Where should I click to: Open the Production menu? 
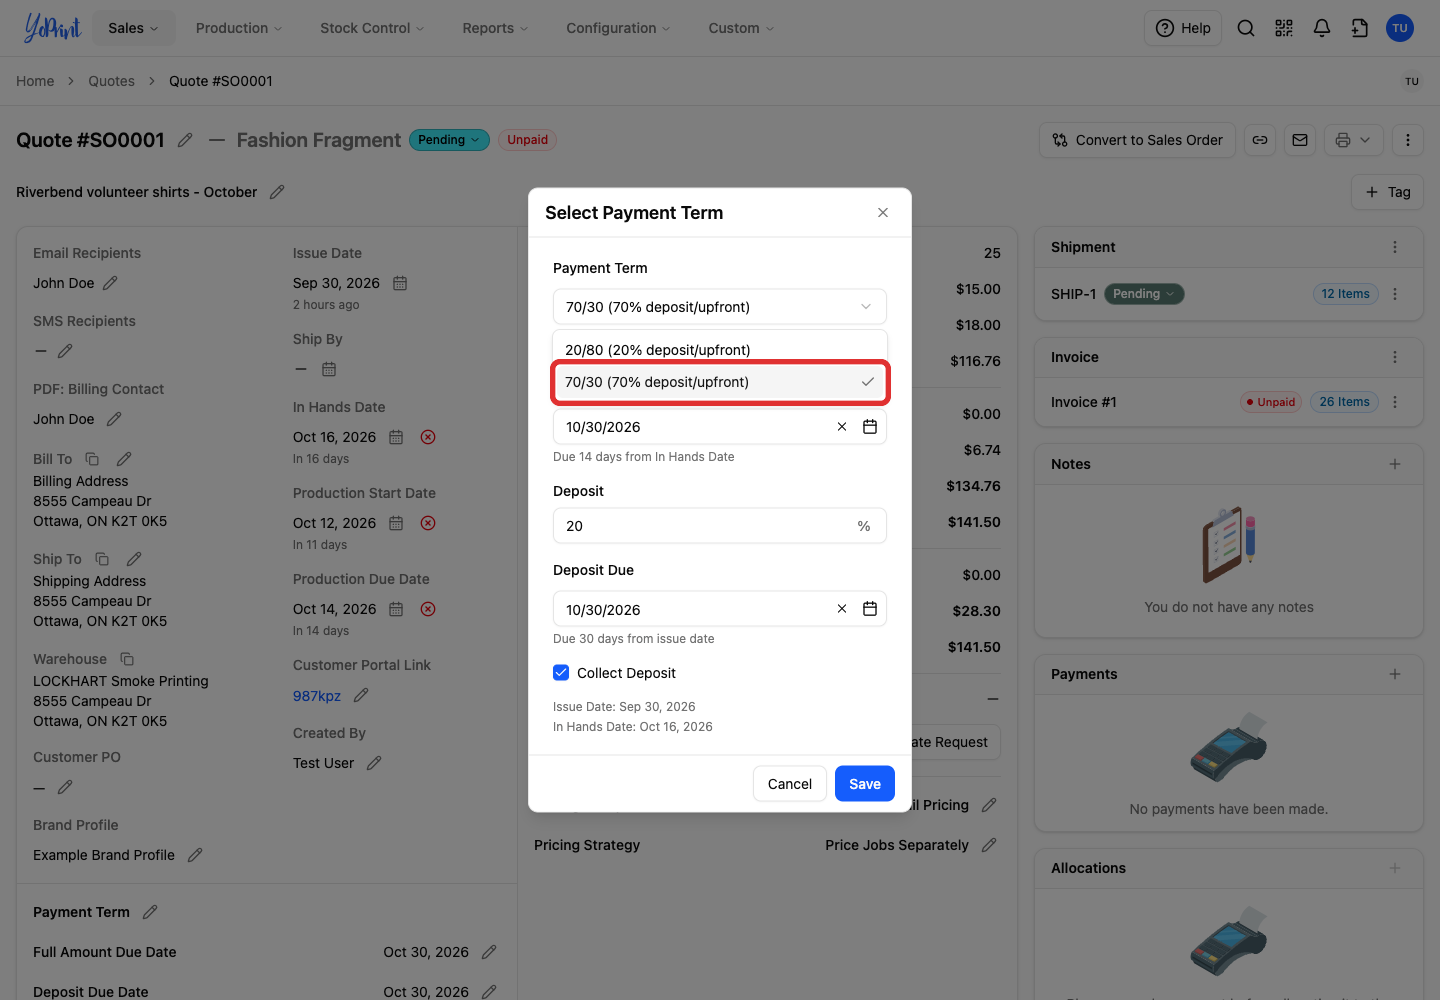(239, 28)
